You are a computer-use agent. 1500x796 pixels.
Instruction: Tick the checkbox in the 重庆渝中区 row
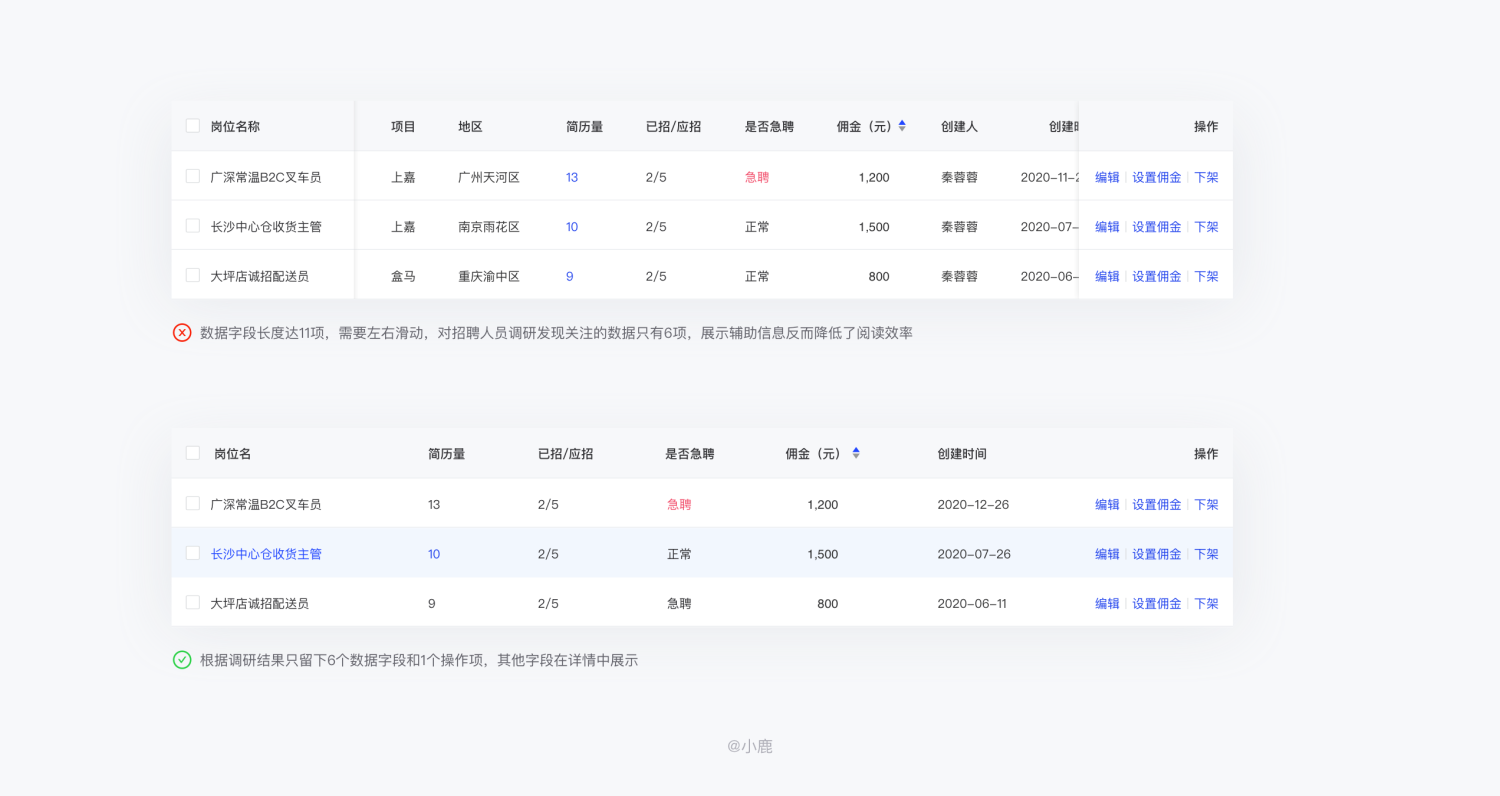tap(193, 275)
